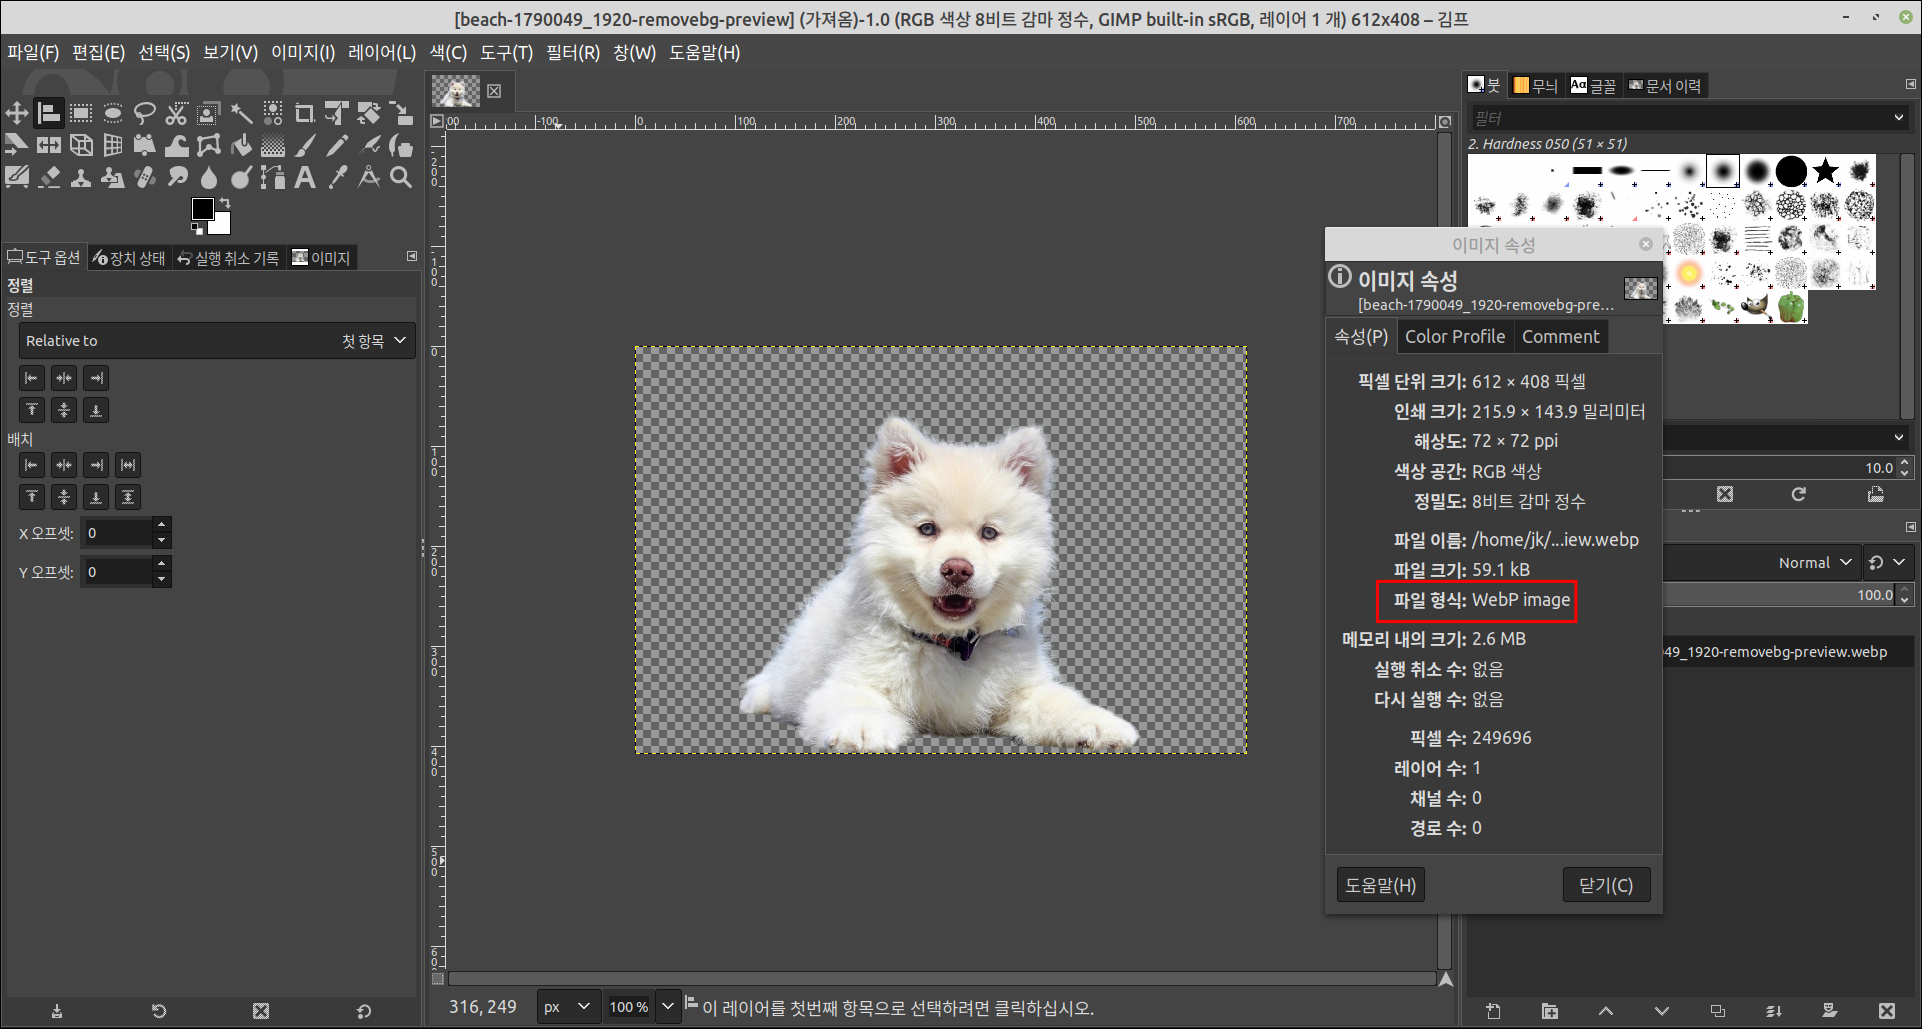
Task: Select the Bucket Fill tool
Action: pos(241,145)
